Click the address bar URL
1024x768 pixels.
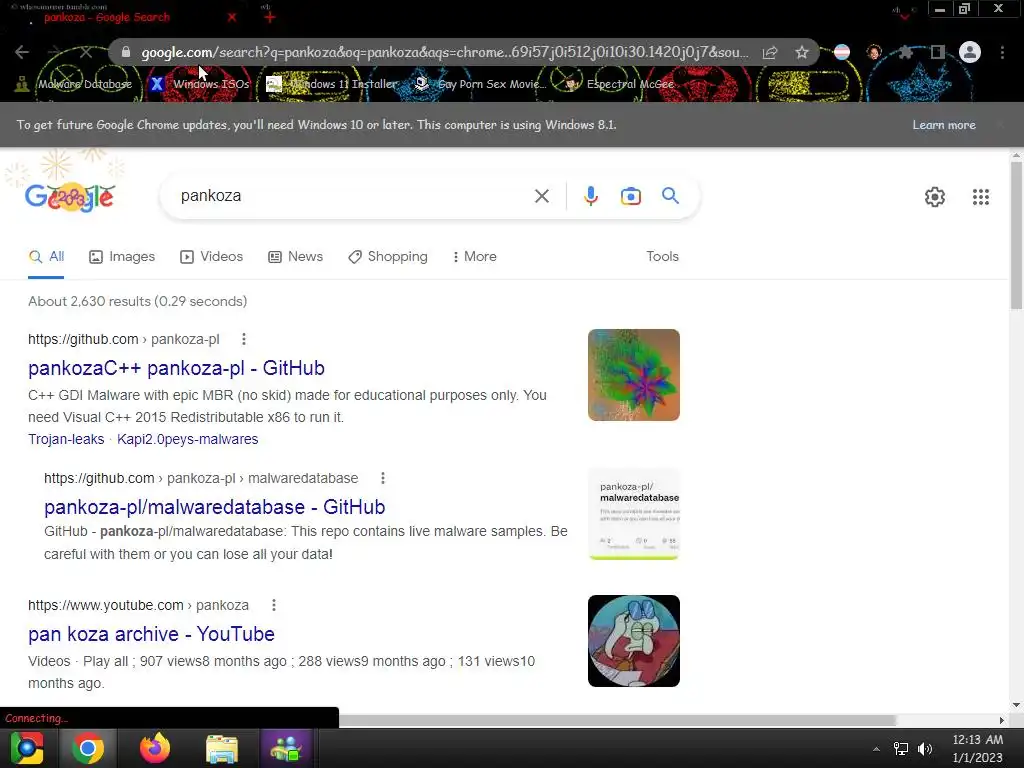pos(444,52)
